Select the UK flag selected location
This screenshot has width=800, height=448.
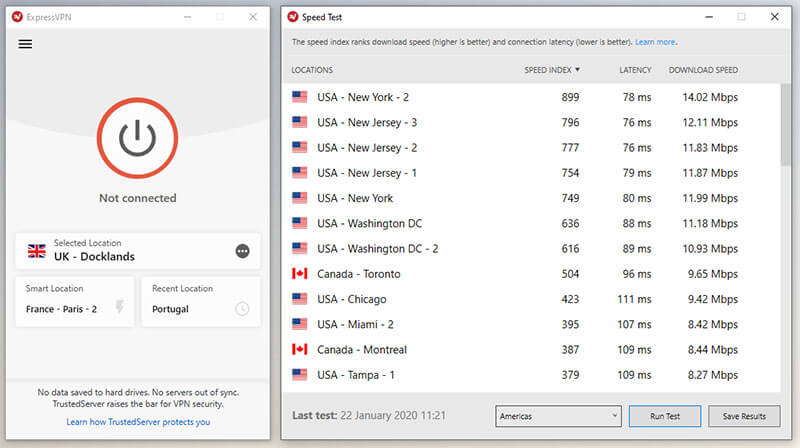[37, 251]
